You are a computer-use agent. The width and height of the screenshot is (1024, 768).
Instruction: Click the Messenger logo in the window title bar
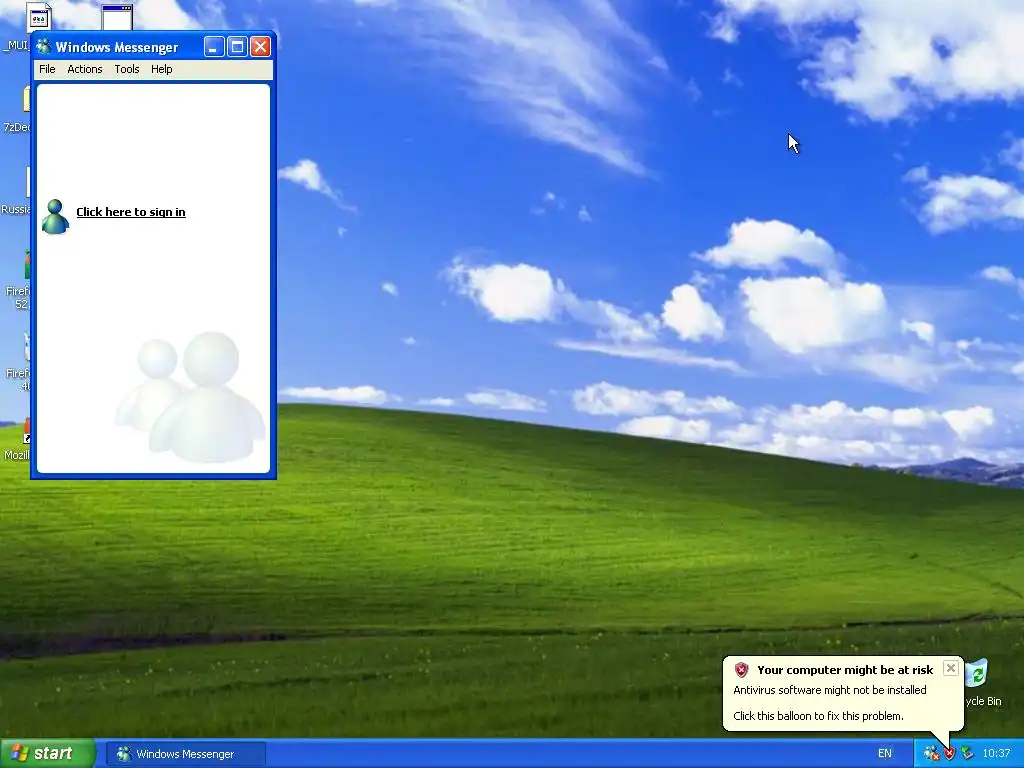point(44,47)
